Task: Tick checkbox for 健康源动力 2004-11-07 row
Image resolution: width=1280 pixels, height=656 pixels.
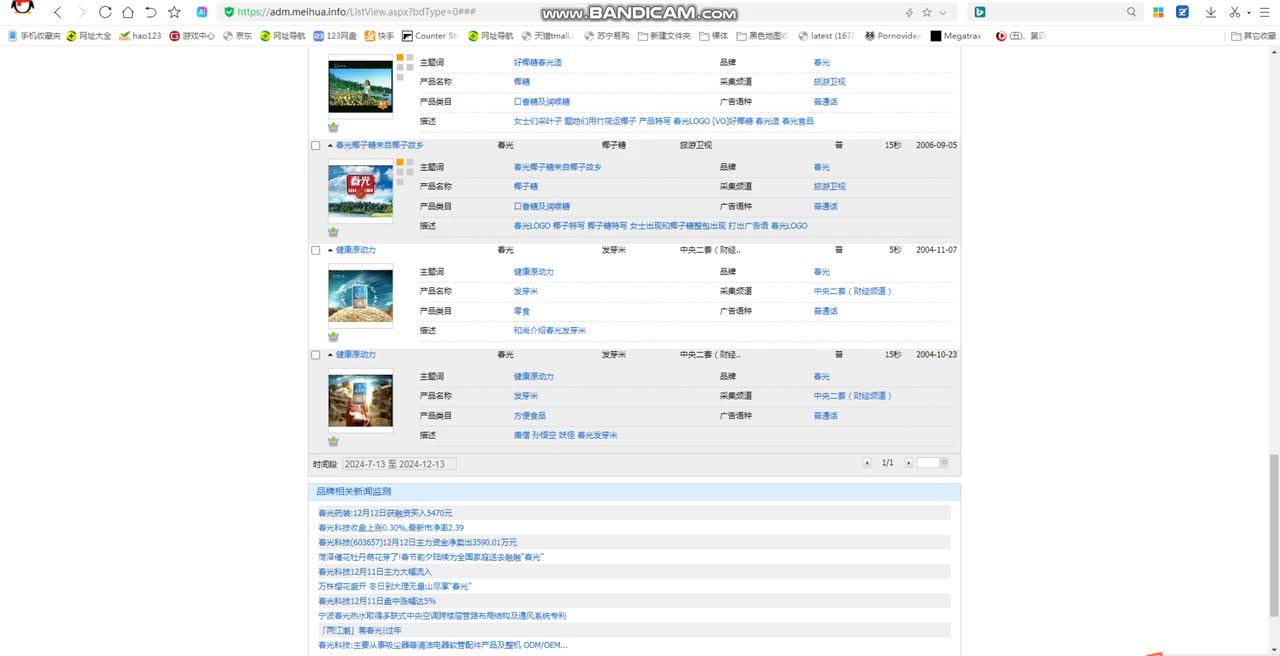Action: tap(316, 250)
